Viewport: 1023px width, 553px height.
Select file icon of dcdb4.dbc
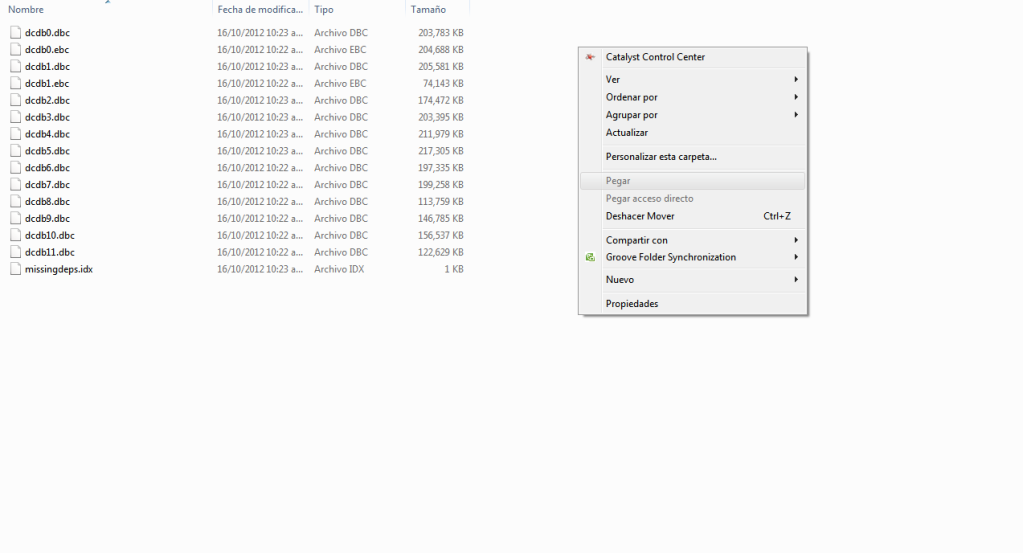tap(16, 134)
